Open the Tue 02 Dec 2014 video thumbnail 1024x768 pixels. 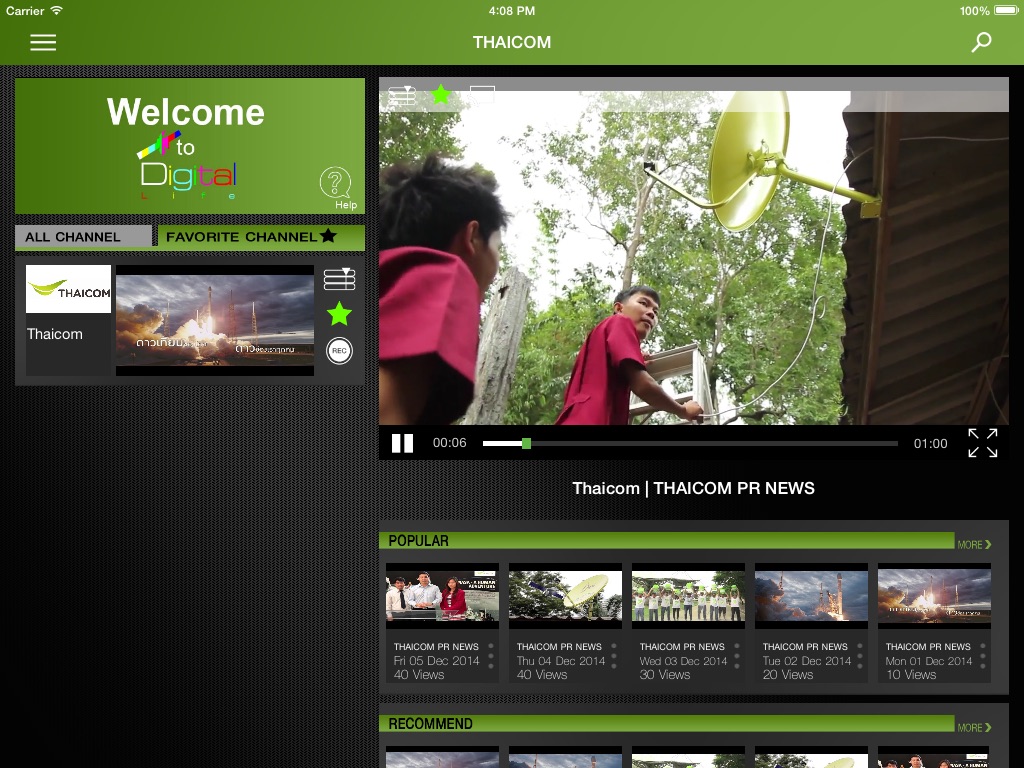tap(811, 596)
